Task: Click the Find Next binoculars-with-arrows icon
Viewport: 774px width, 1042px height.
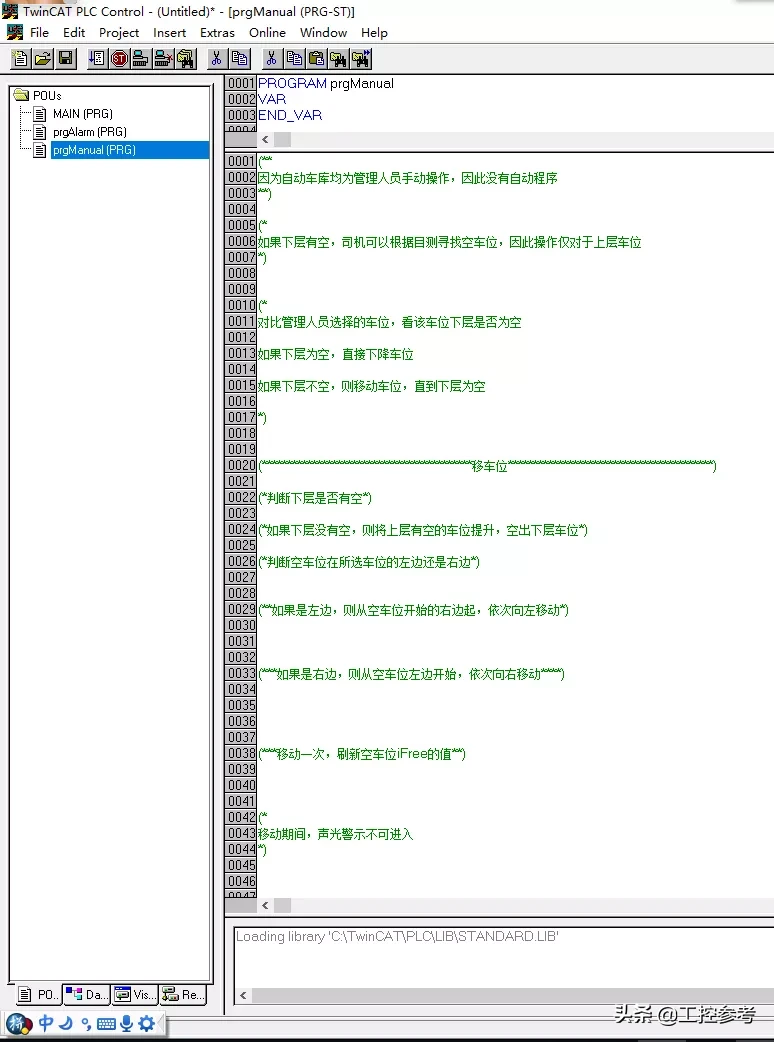Action: (361, 58)
